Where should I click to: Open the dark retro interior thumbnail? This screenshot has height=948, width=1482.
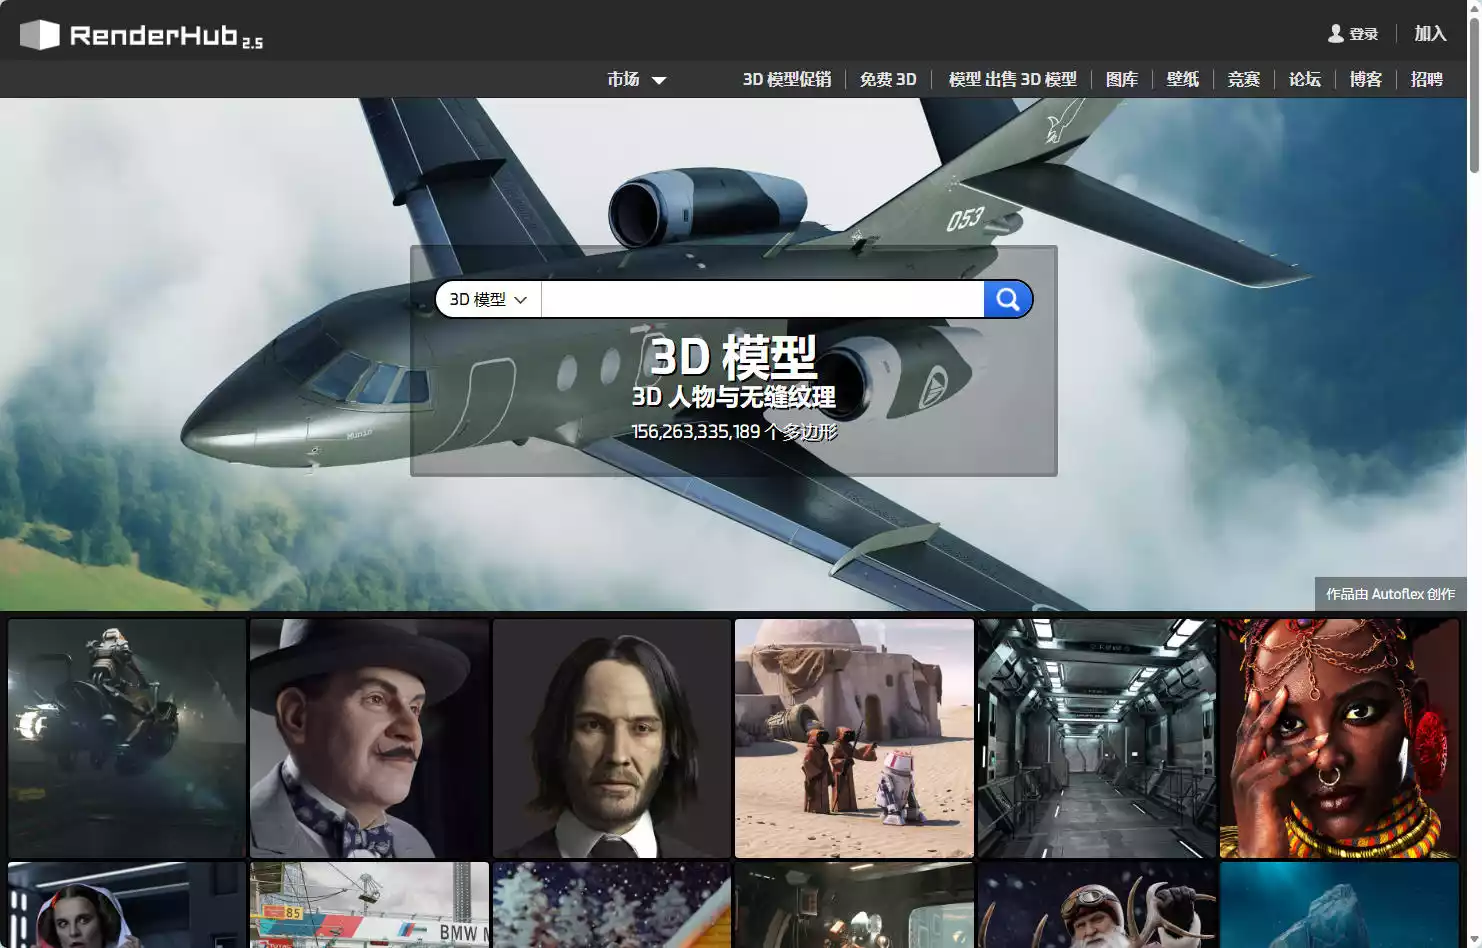854,905
